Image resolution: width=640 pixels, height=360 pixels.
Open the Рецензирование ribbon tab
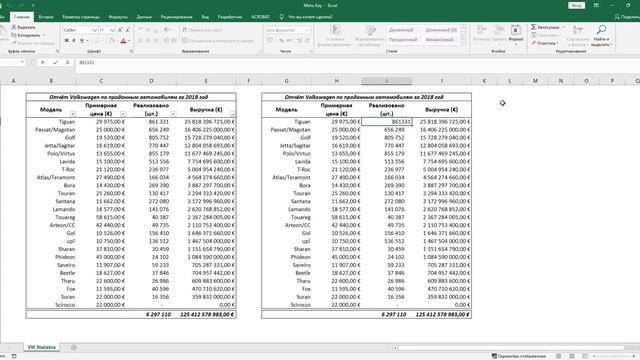176,17
